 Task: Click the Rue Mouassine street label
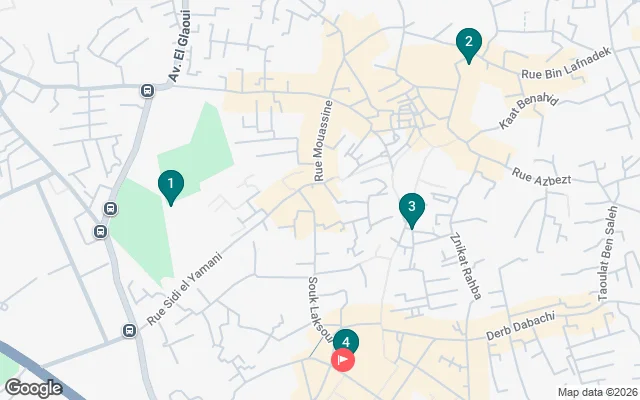click(x=323, y=141)
